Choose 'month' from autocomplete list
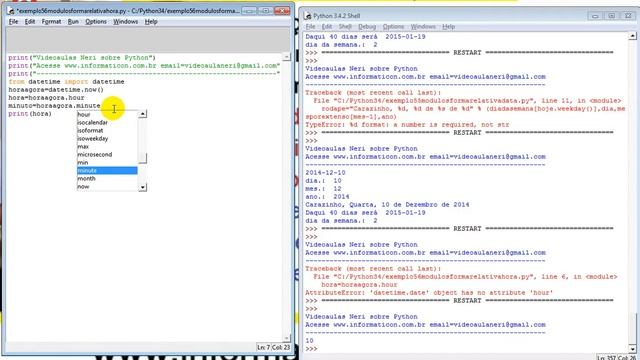Image resolution: width=640 pixels, height=360 pixels. click(x=107, y=178)
